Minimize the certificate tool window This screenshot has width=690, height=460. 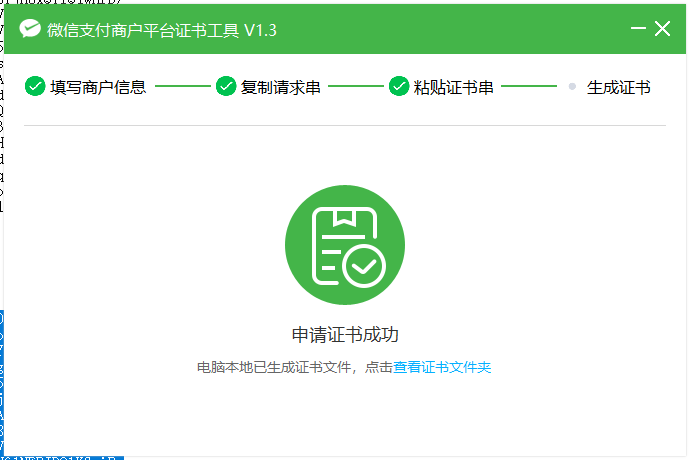[x=638, y=29]
